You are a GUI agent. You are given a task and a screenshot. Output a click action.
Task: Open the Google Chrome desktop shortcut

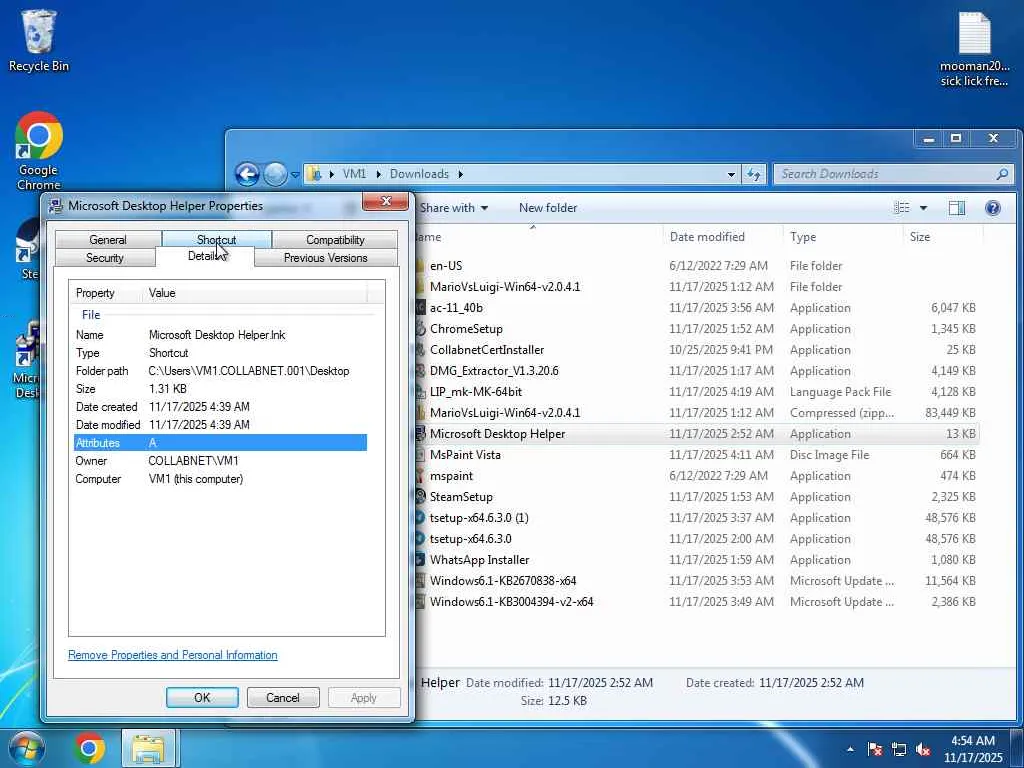(x=39, y=152)
